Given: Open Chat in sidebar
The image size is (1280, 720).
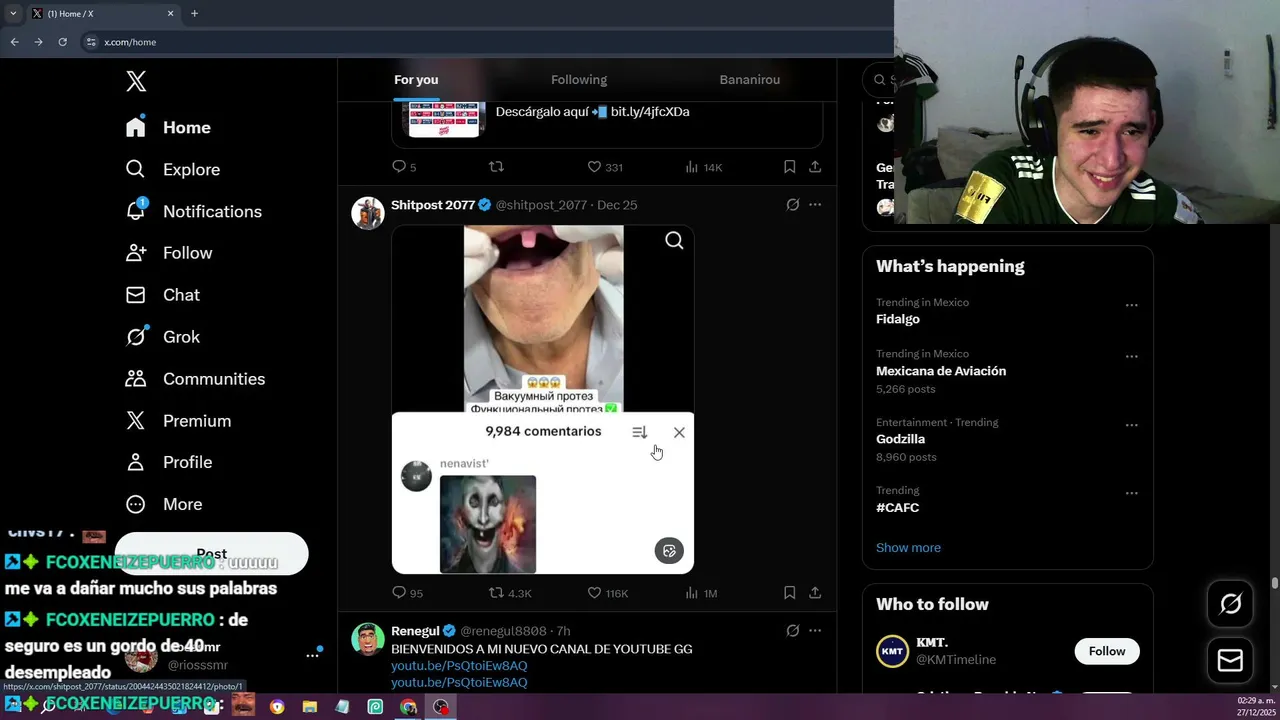Looking at the screenshot, I should click(163, 295).
